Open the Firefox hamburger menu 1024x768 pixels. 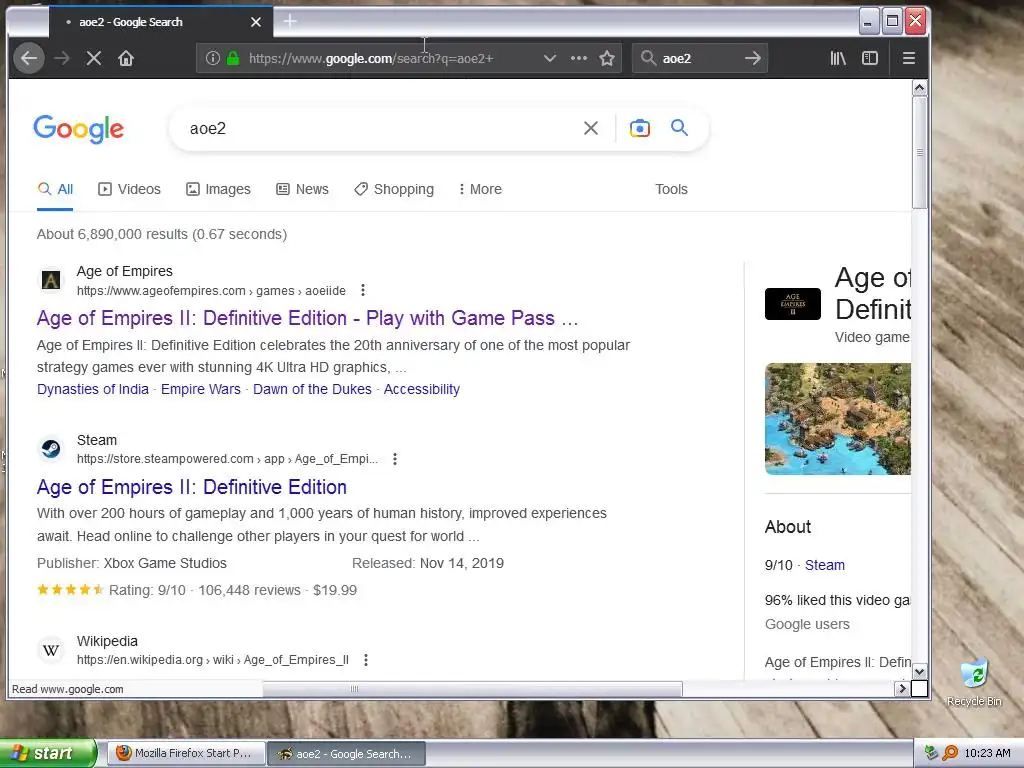pyautogui.click(x=908, y=58)
